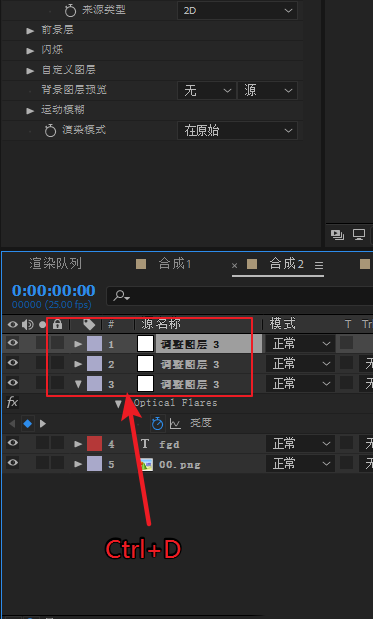
Task: Hide layer 1 调整图层 3 with its eye
Action: pyautogui.click(x=13, y=343)
